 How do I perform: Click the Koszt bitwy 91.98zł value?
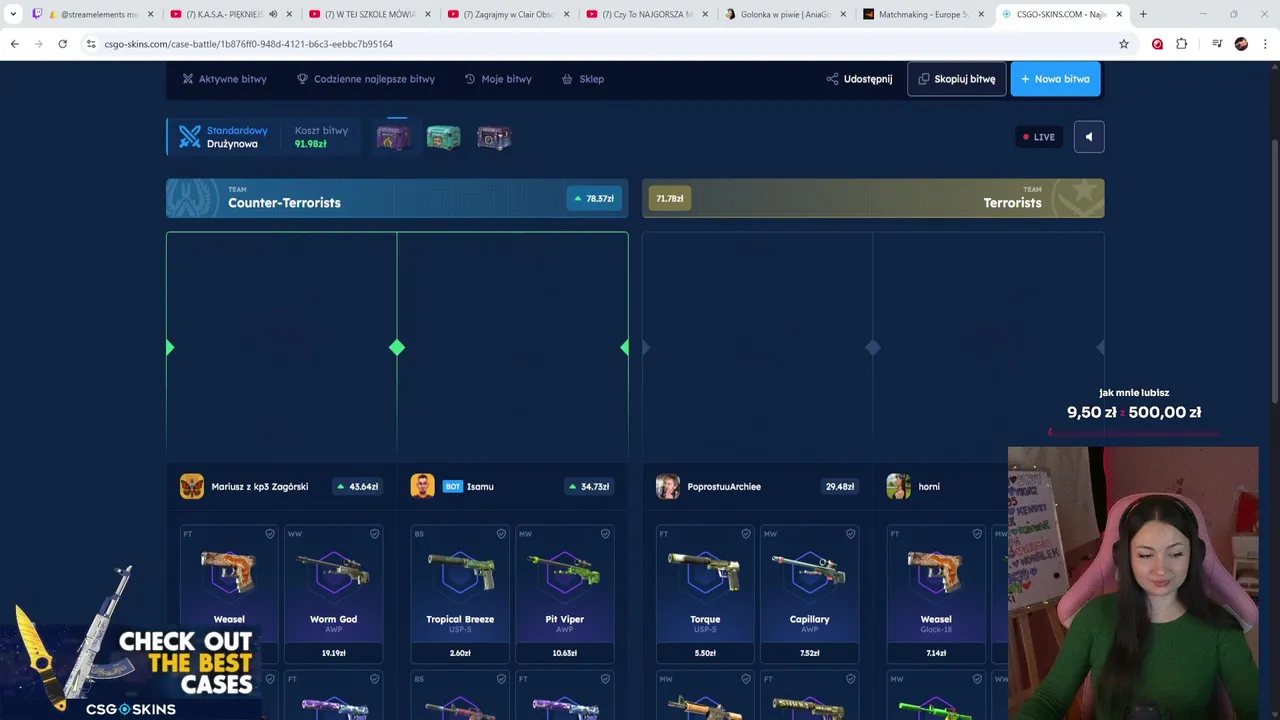pyautogui.click(x=310, y=144)
